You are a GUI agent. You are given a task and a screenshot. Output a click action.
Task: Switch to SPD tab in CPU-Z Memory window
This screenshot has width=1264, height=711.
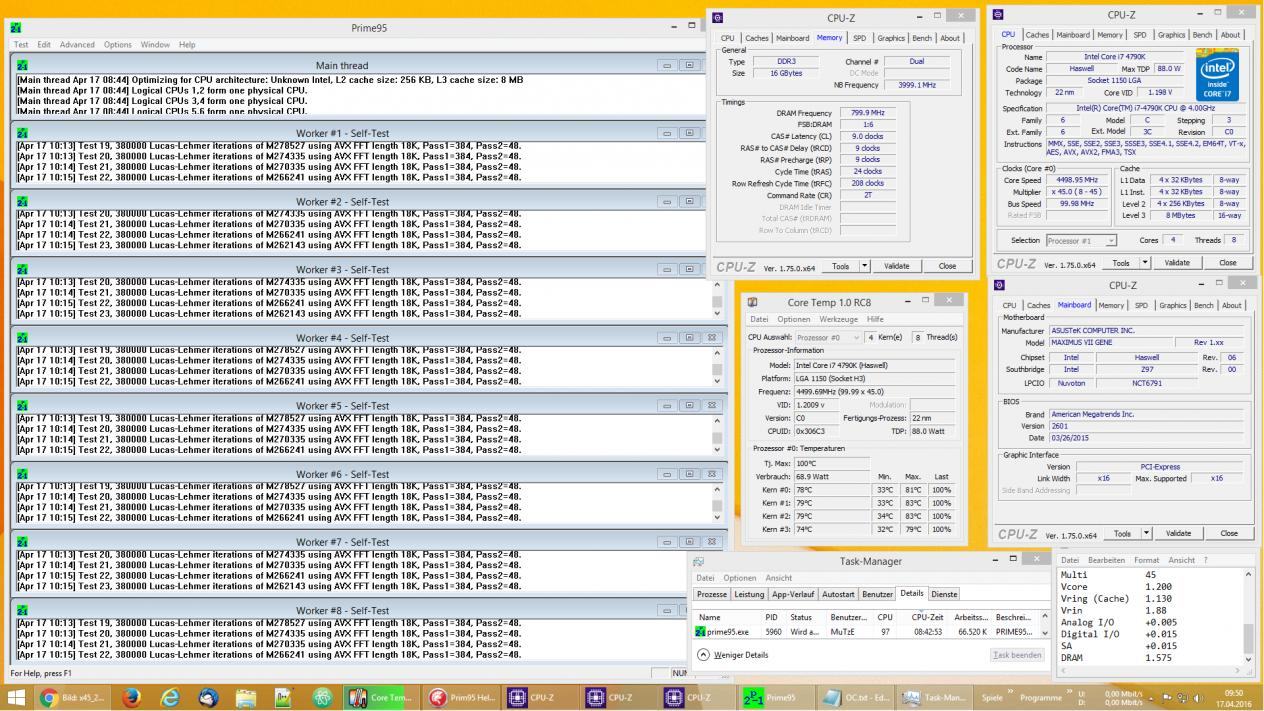click(859, 38)
